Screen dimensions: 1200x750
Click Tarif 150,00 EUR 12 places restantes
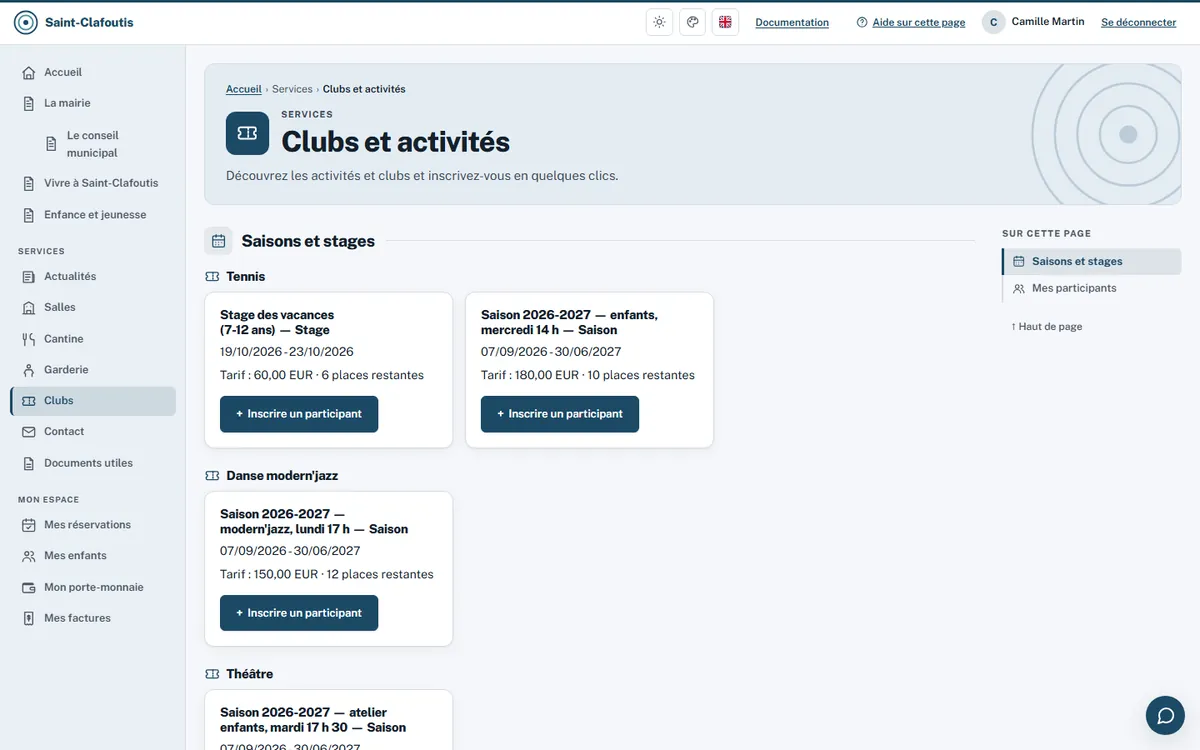point(327,575)
